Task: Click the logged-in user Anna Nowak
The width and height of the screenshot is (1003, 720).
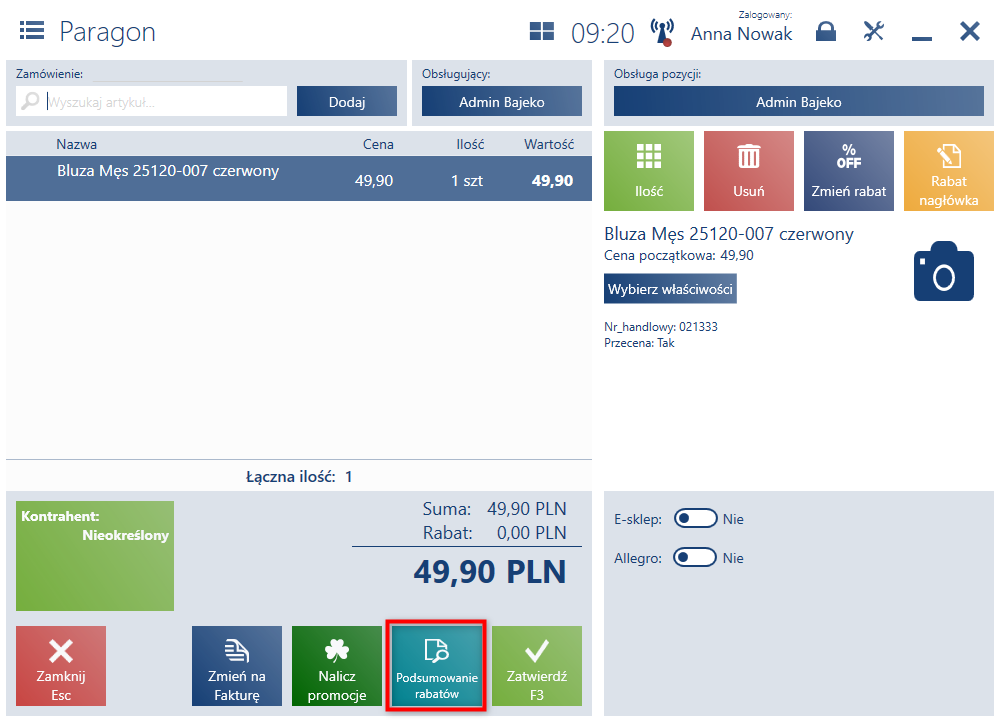Action: point(741,33)
